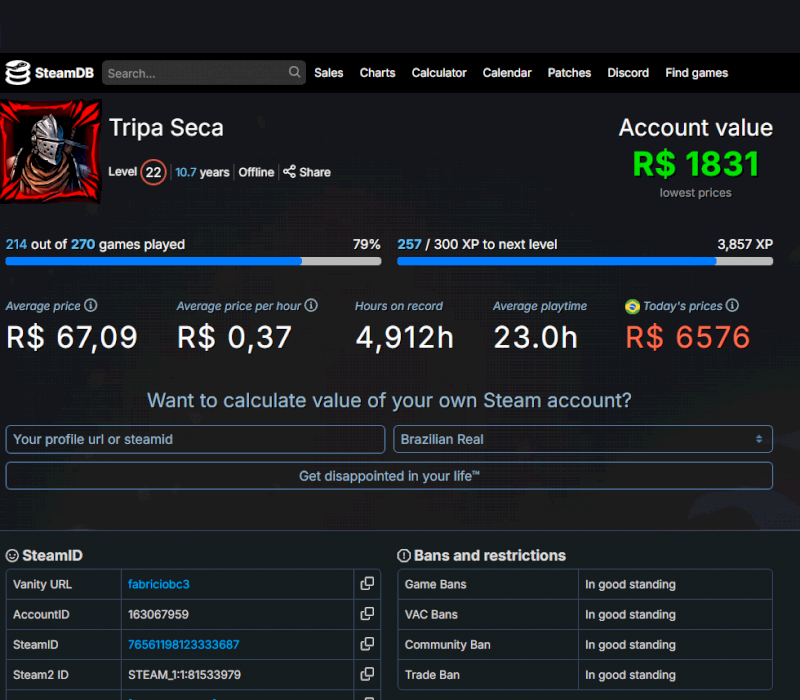Open the Sales menu item
800x700 pixels.
tap(328, 73)
